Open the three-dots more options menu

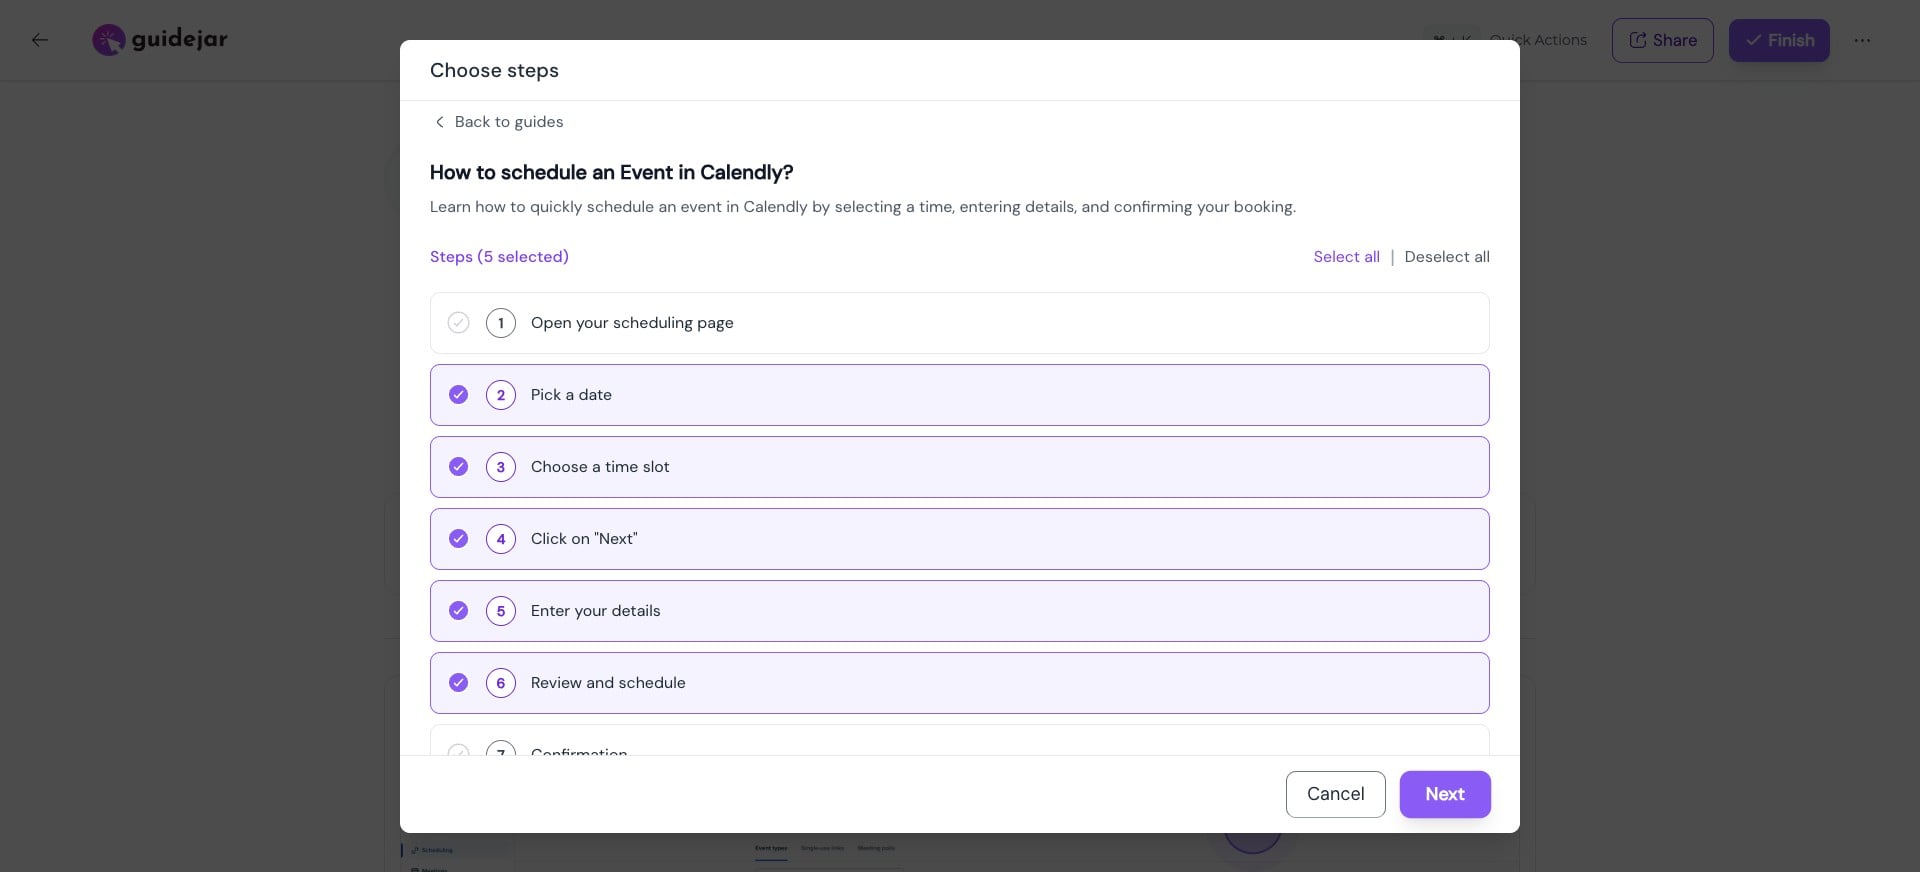point(1862,40)
